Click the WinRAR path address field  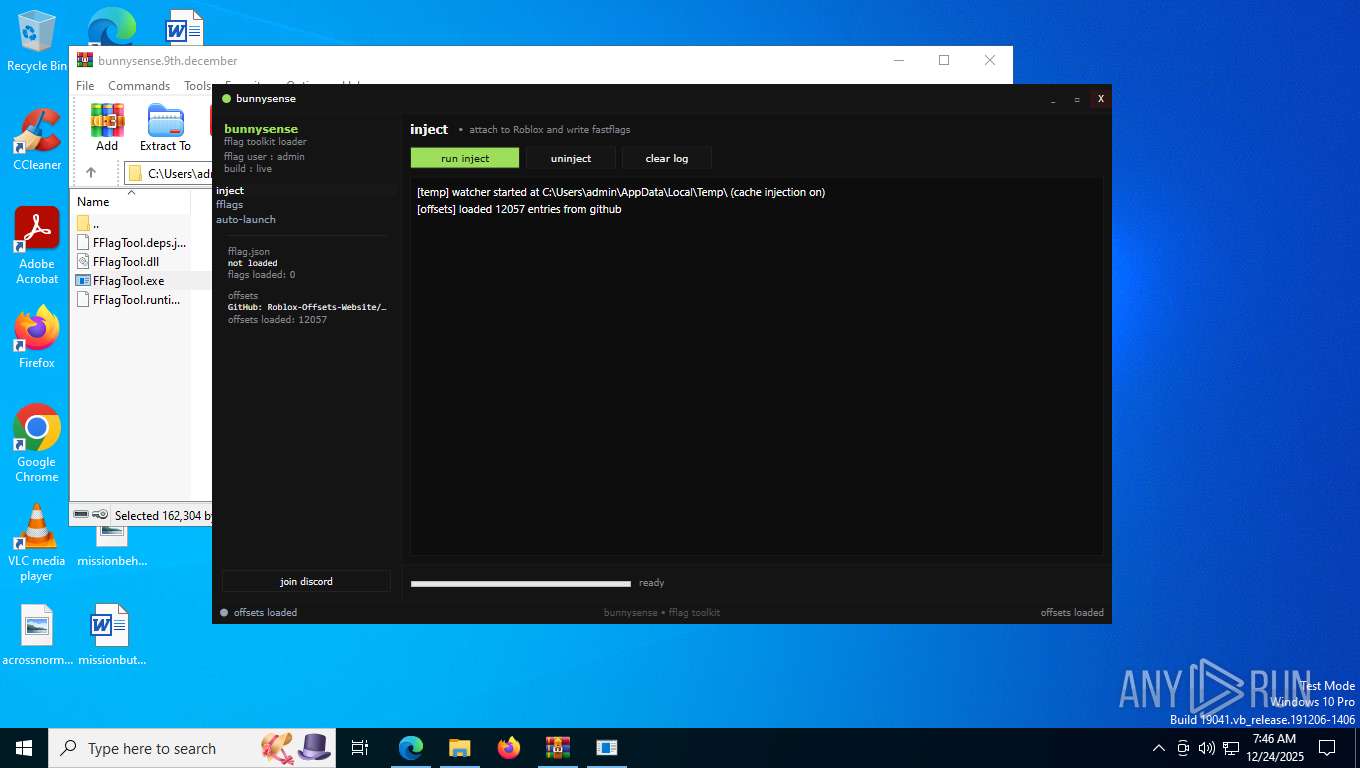click(x=168, y=173)
